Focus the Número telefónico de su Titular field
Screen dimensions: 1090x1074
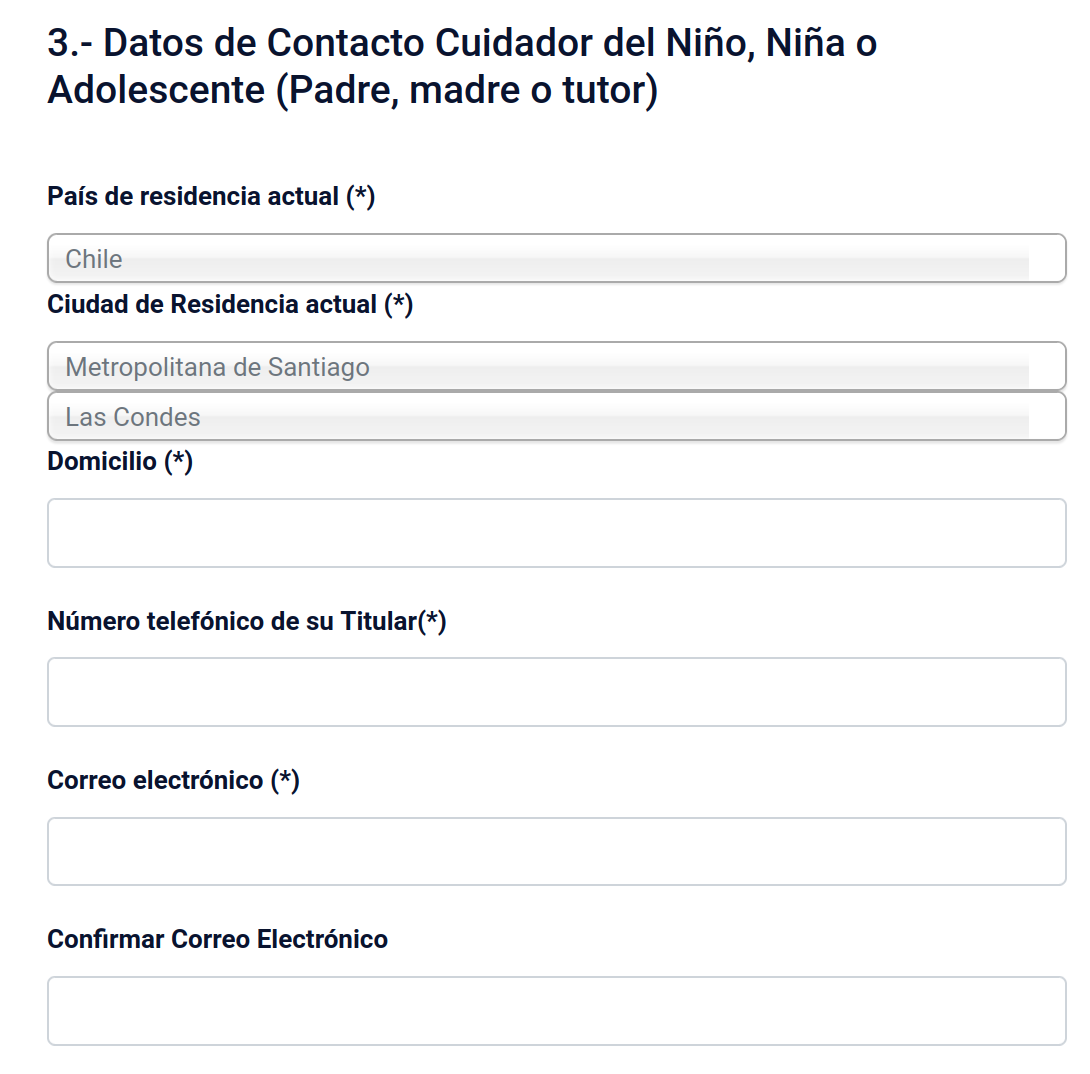coord(556,692)
